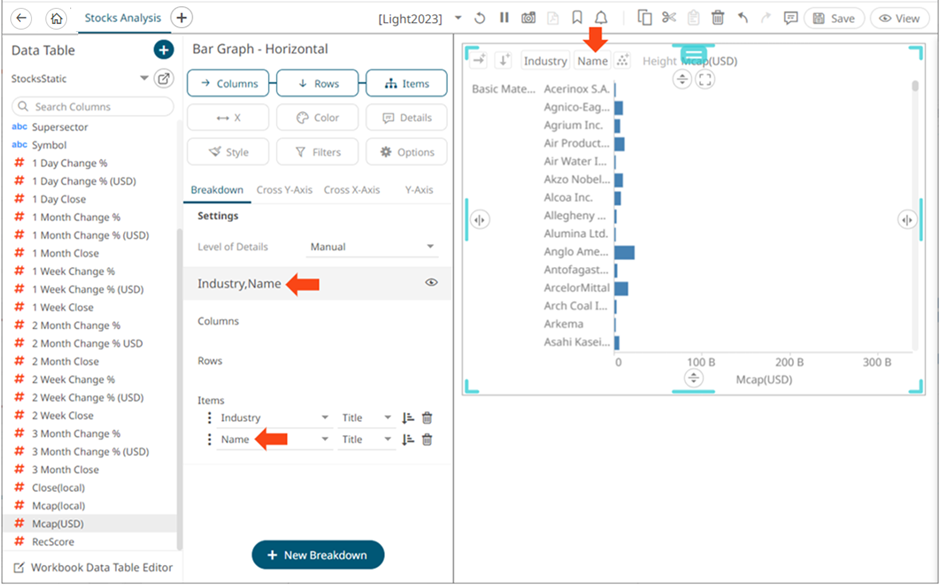The image size is (941, 586).
Task: Switch to the Cross Y-Axis tab
Action: (x=284, y=190)
